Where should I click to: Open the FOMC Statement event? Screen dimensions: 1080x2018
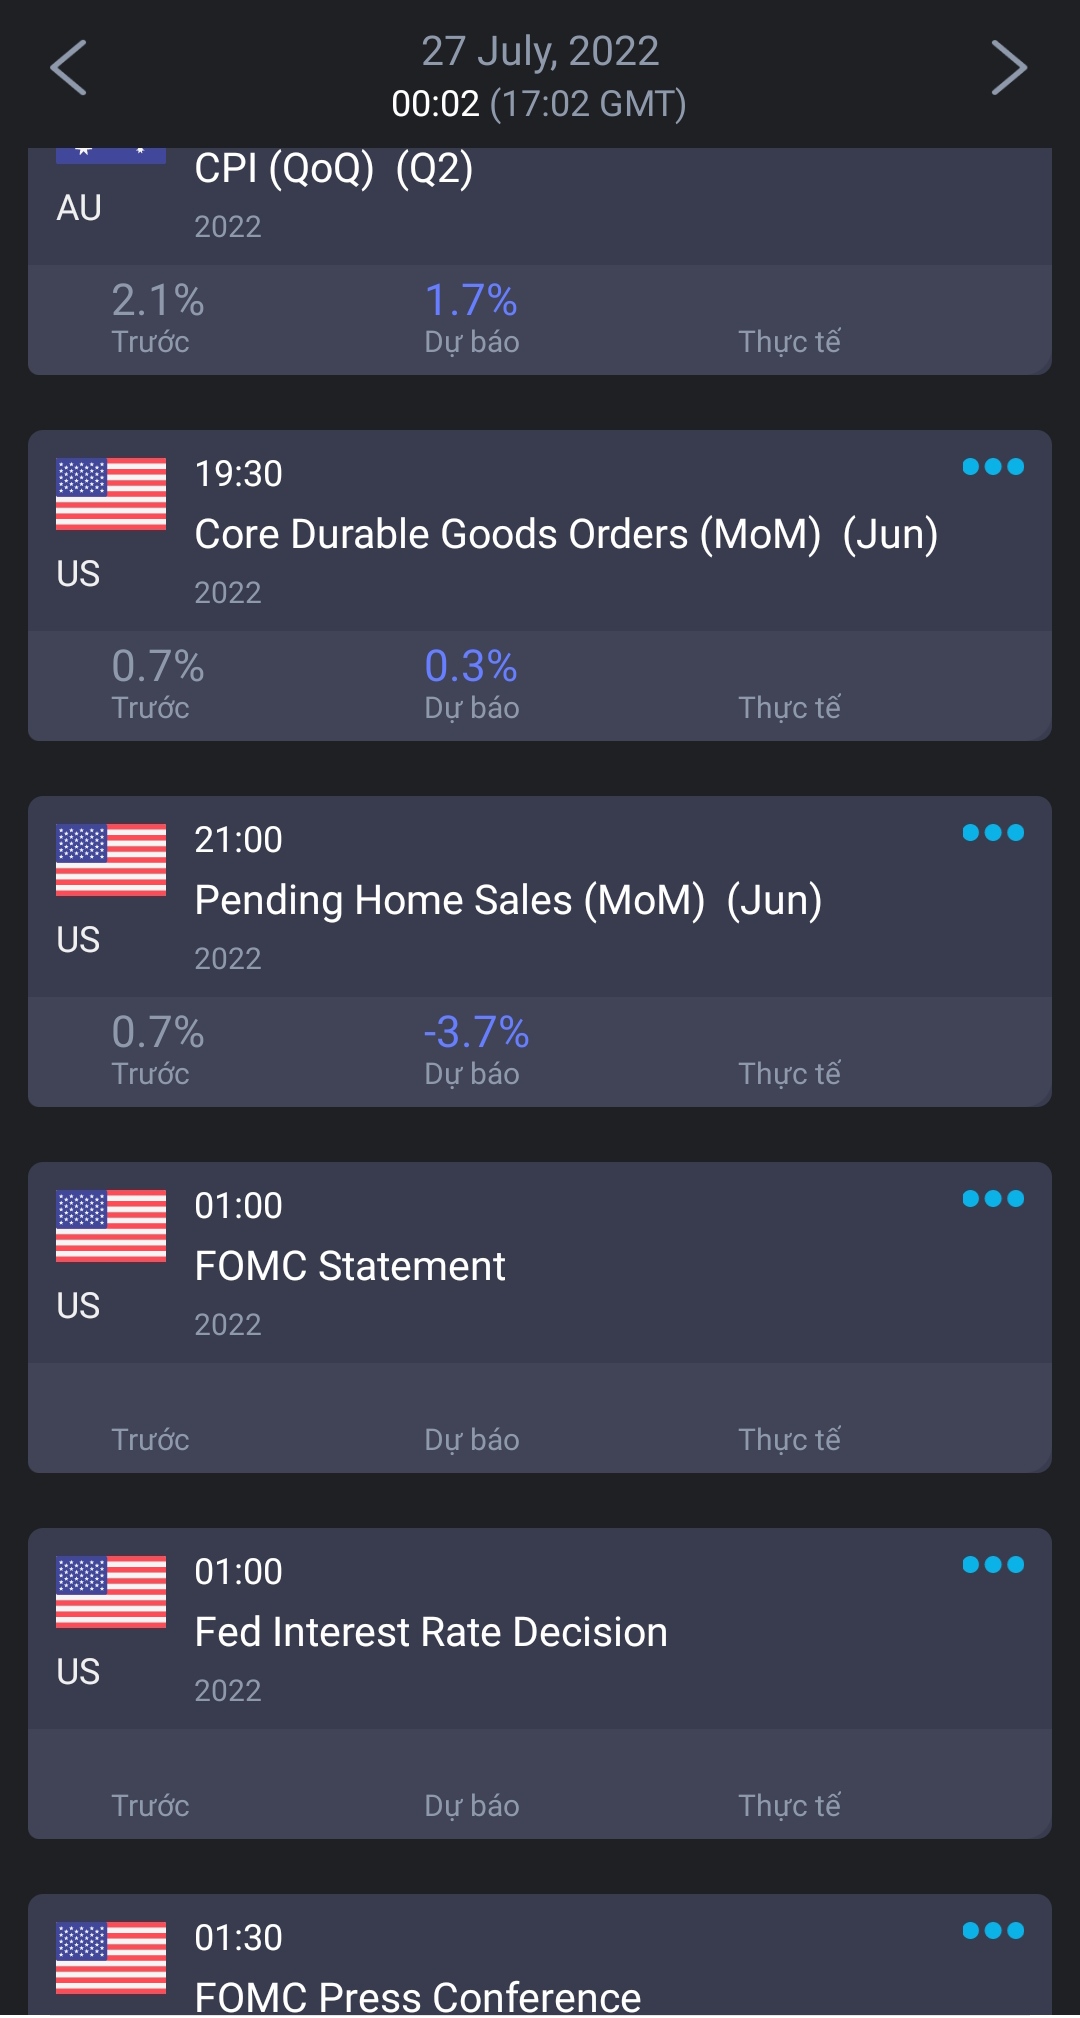tap(350, 1267)
